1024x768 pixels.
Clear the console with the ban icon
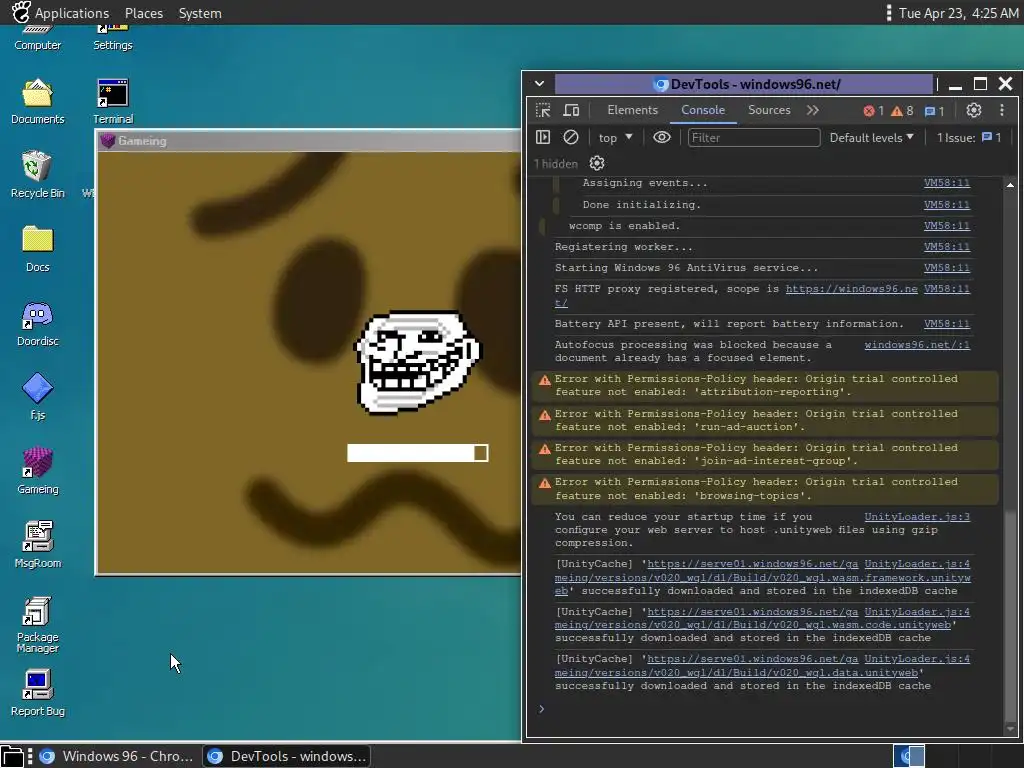point(571,137)
